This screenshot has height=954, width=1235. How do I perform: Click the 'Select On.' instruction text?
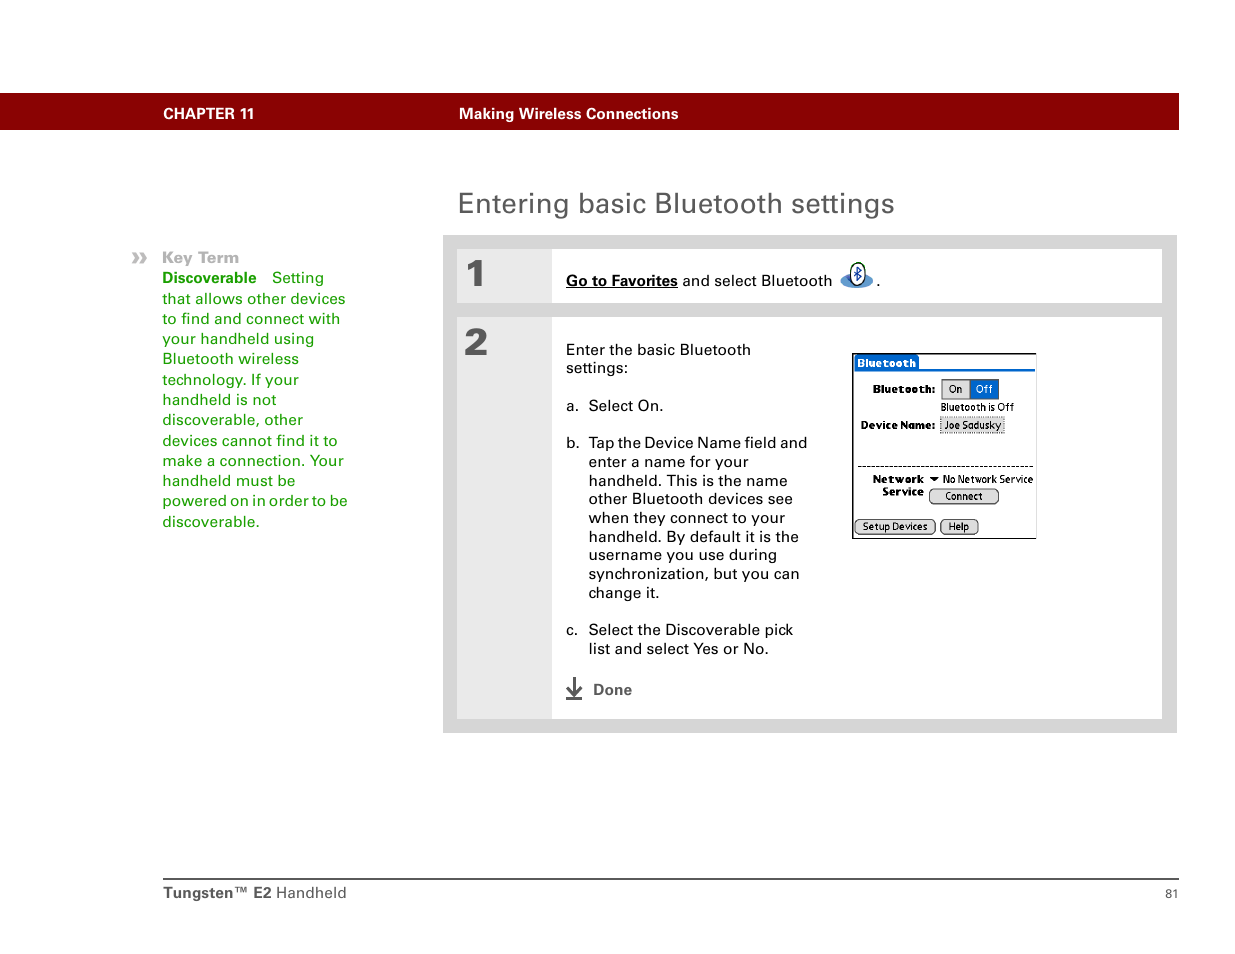click(x=626, y=406)
